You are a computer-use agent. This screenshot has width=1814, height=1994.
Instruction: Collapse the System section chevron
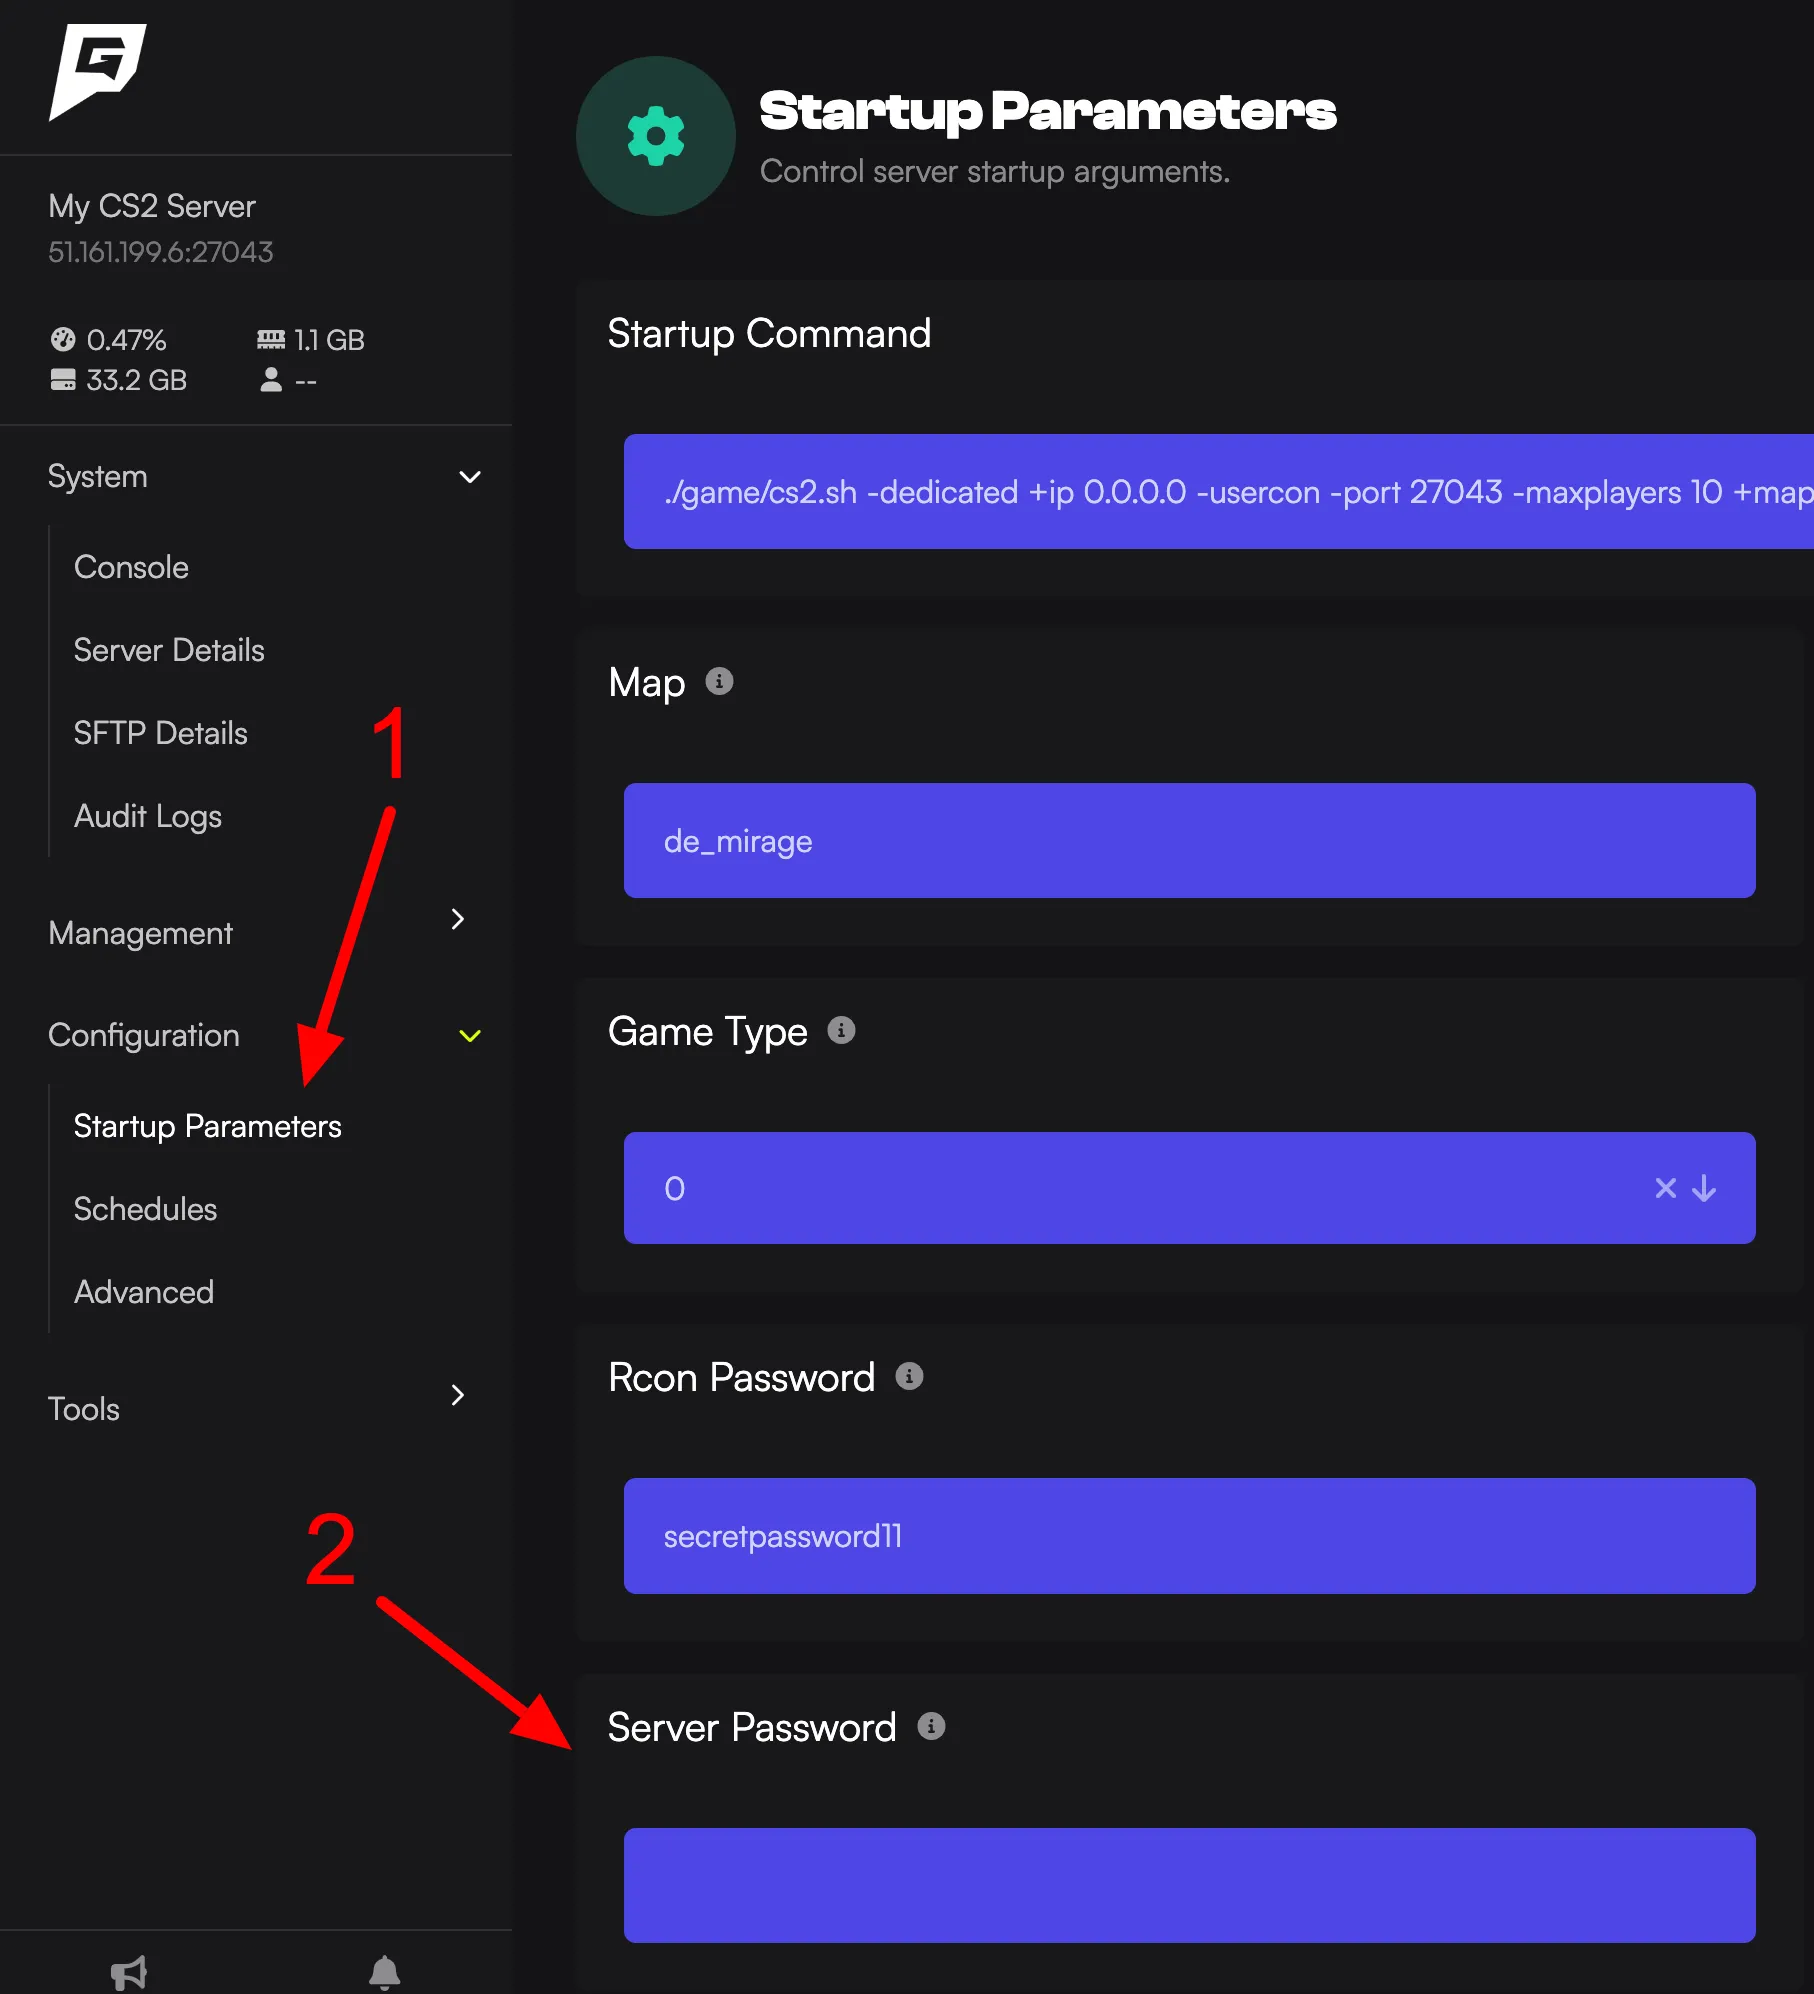470,477
